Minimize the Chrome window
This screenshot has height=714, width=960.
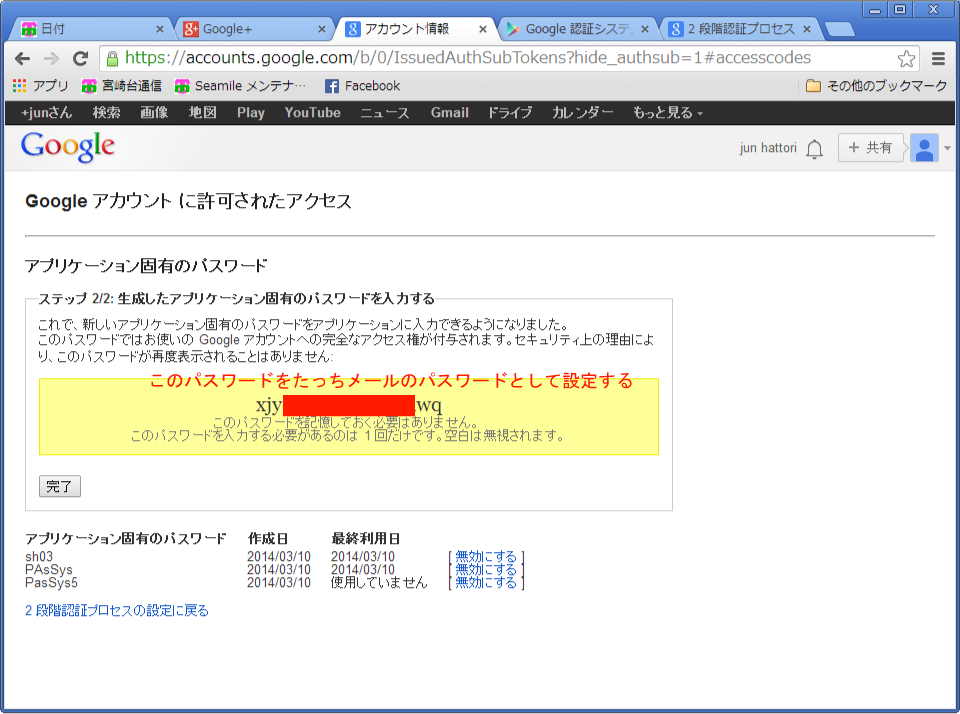pyautogui.click(x=875, y=10)
